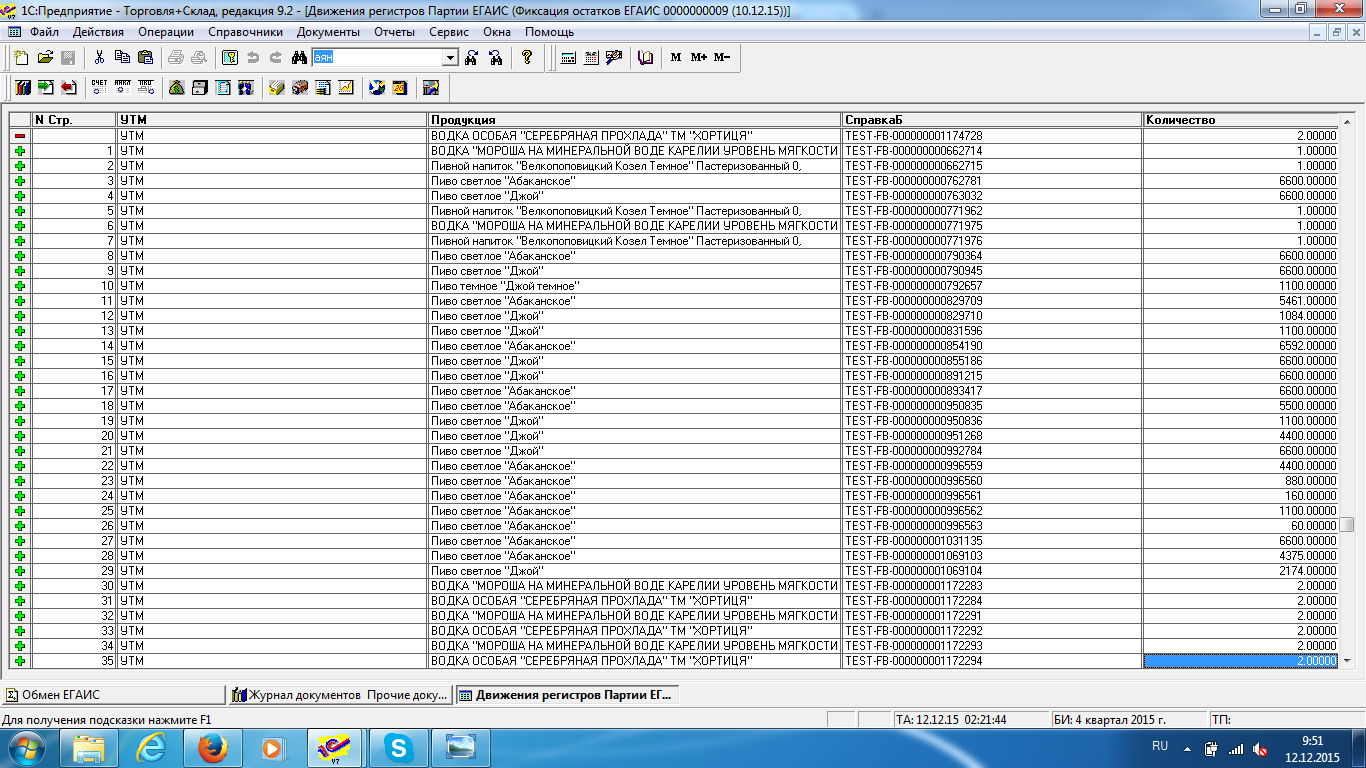Open the Файл menu
1366x768 pixels.
[x=44, y=32]
